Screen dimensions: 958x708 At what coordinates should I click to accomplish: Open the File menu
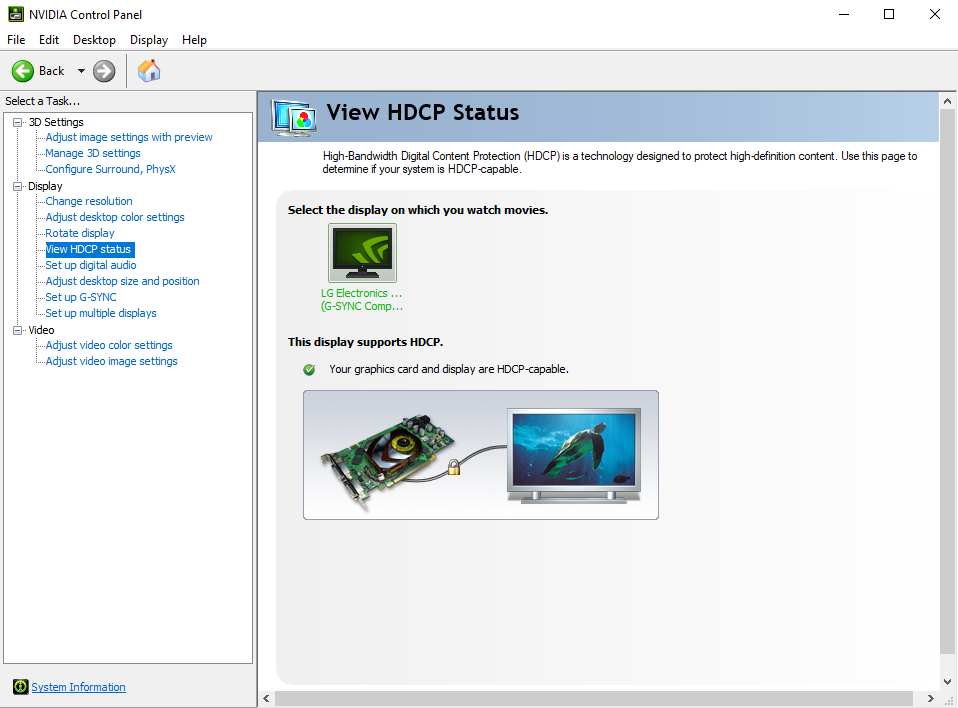click(x=16, y=40)
